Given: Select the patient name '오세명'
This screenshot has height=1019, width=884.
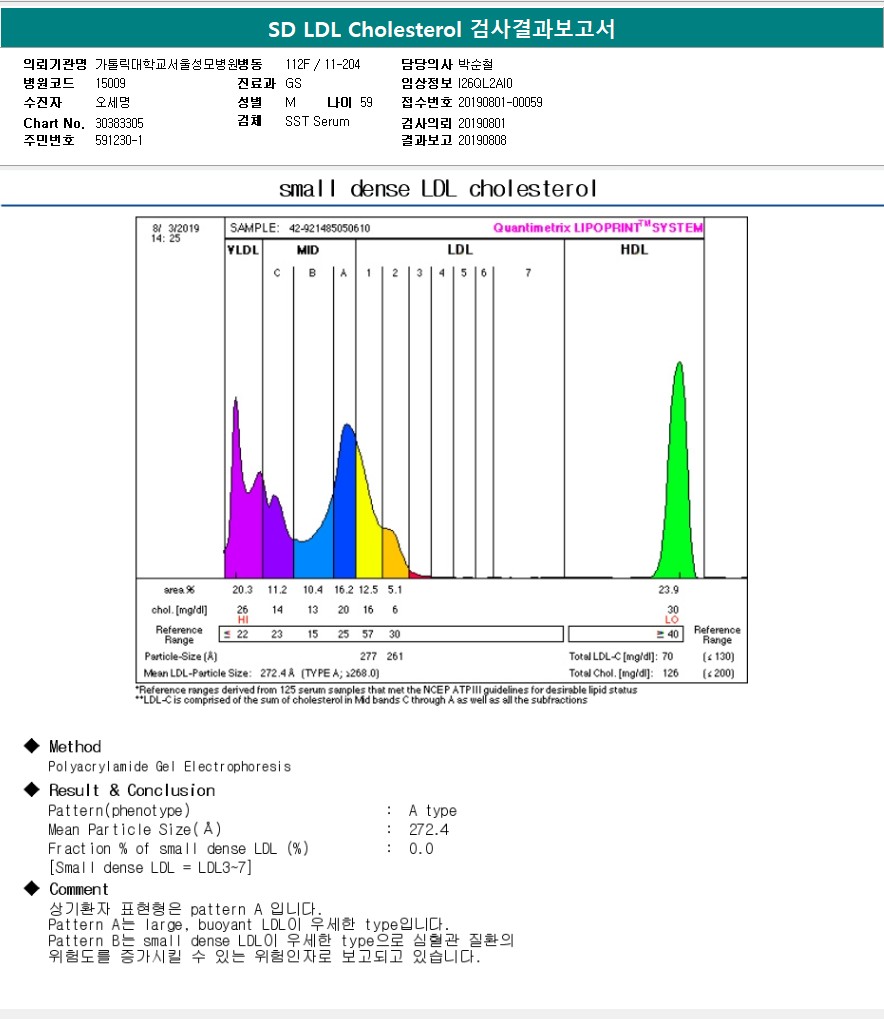Looking at the screenshot, I should coord(112,103).
